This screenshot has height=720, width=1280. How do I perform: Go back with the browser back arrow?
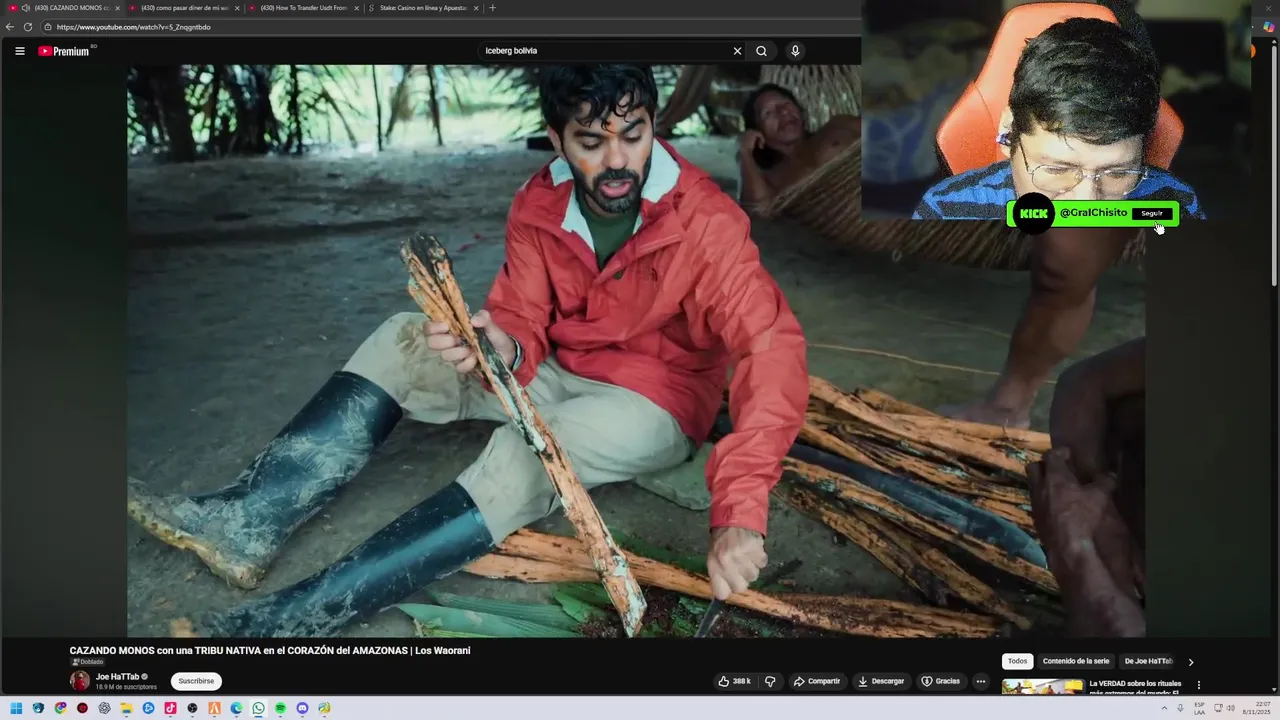click(10, 27)
